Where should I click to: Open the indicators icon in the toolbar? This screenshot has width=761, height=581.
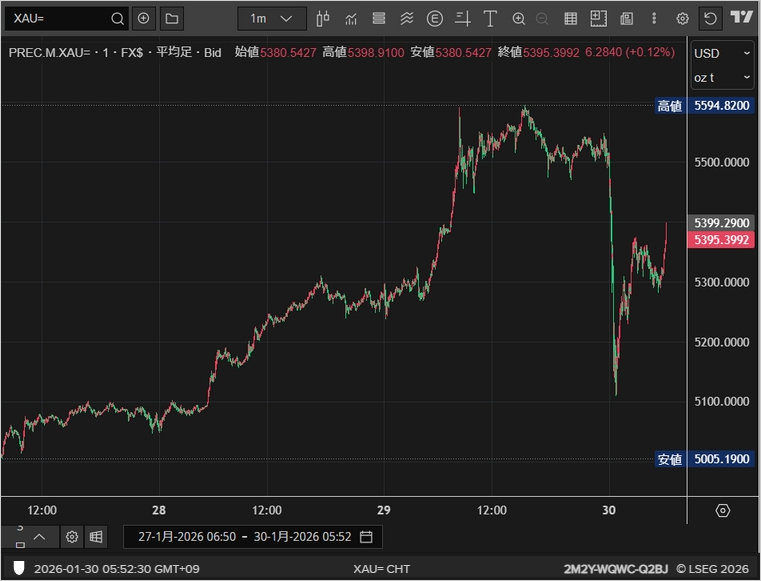click(351, 18)
